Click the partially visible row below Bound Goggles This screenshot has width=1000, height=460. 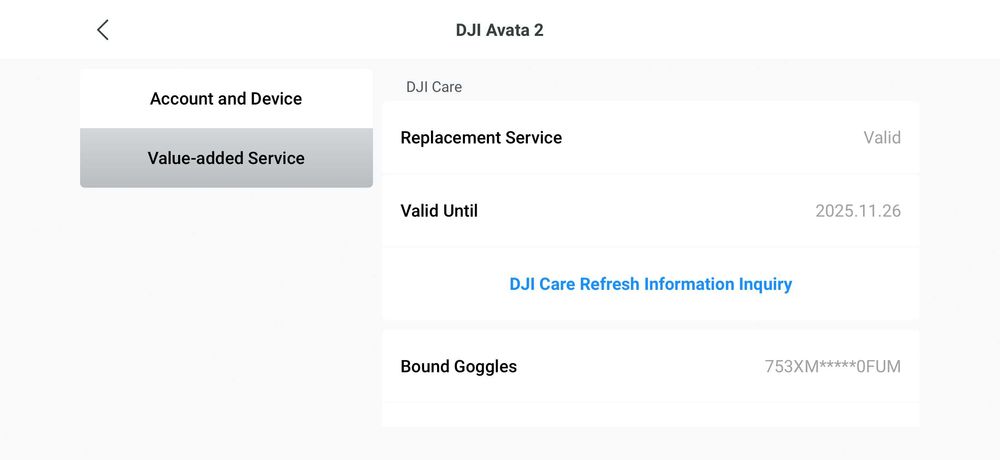coord(650,415)
